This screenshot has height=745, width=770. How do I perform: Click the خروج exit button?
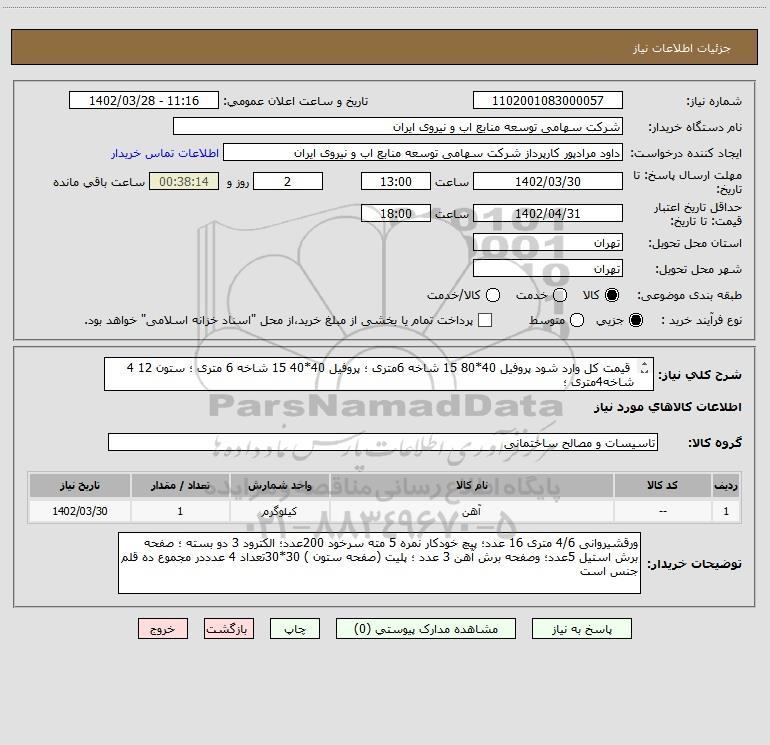click(x=163, y=629)
